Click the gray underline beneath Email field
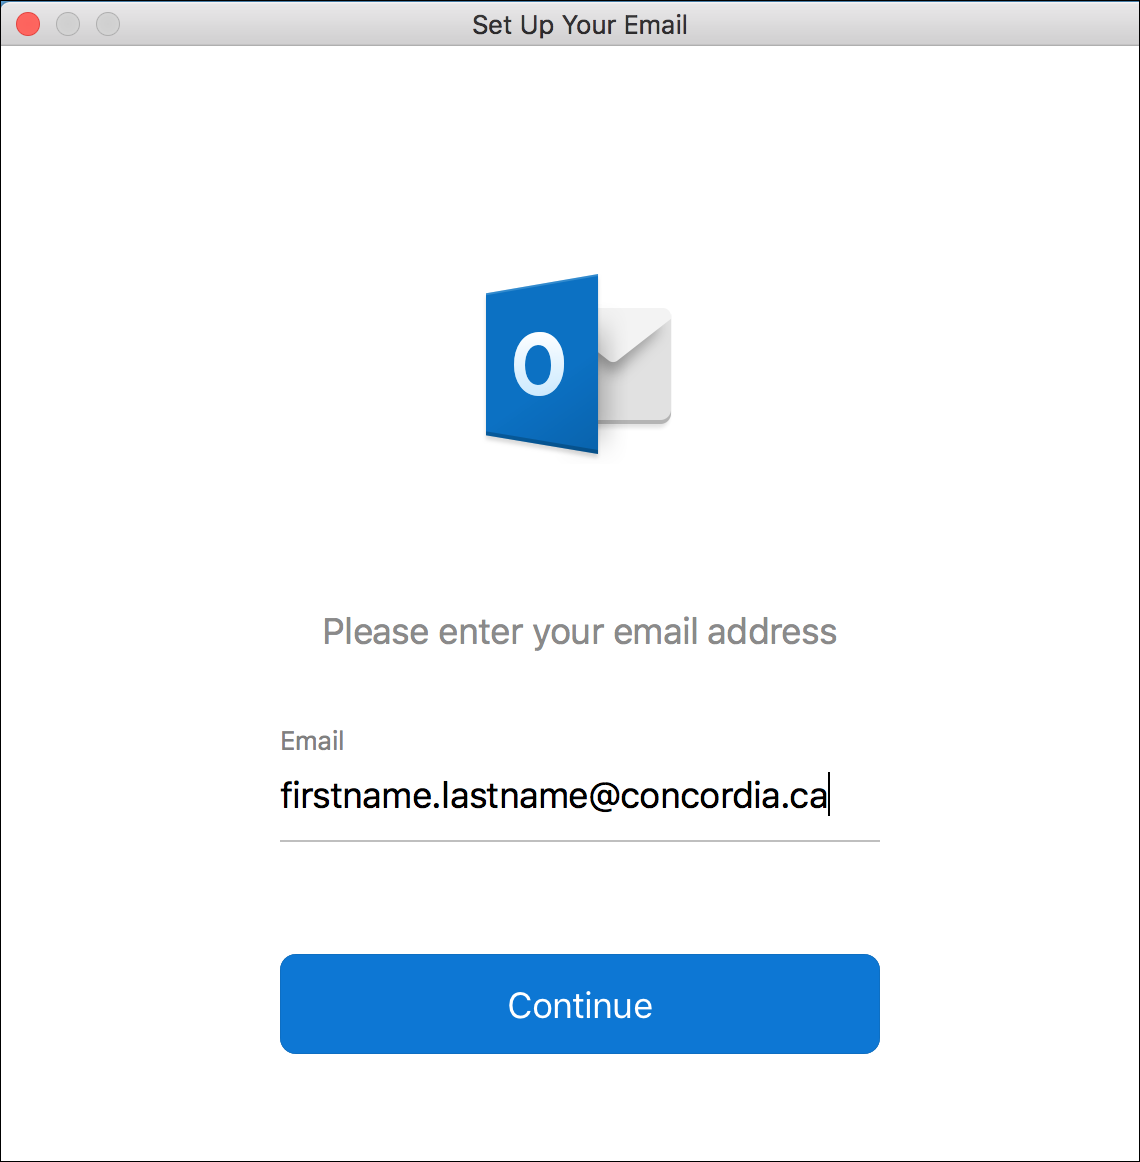1140x1162 pixels. point(580,841)
